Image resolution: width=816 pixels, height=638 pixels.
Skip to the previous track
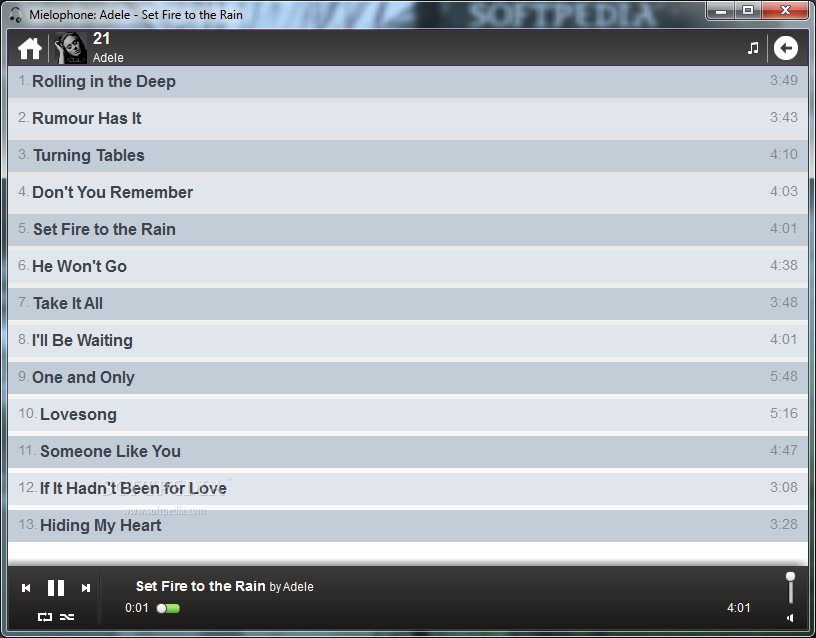pyautogui.click(x=26, y=588)
